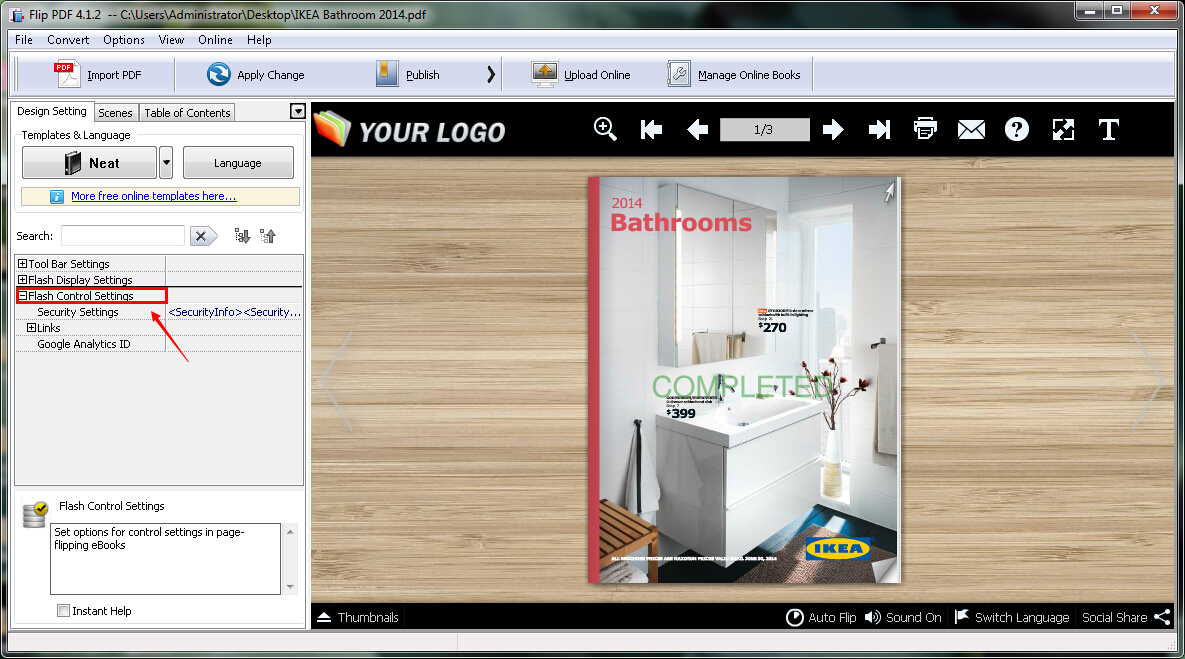
Task: Open the template dropdown arrow beside Neat
Action: point(166,162)
